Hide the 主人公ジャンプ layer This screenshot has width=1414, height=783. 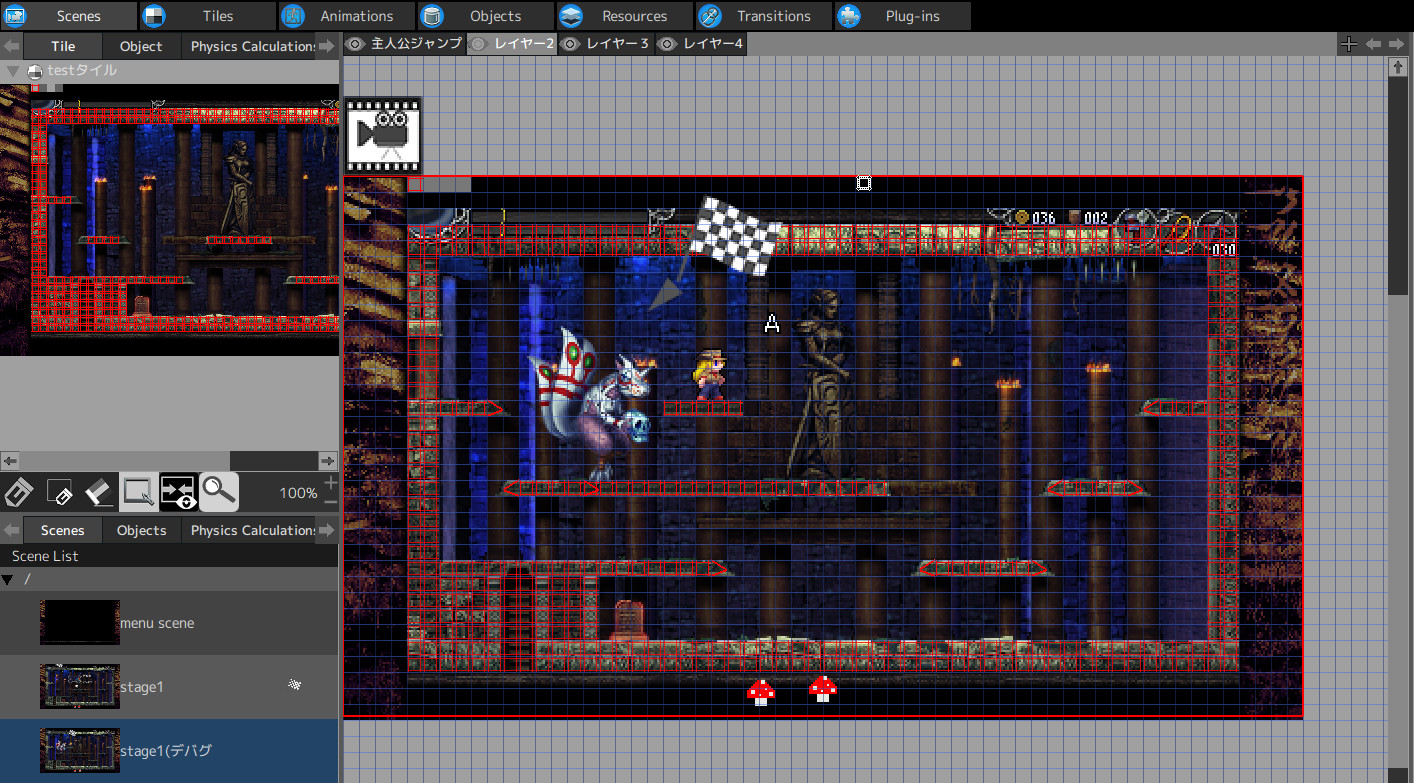[x=354, y=43]
